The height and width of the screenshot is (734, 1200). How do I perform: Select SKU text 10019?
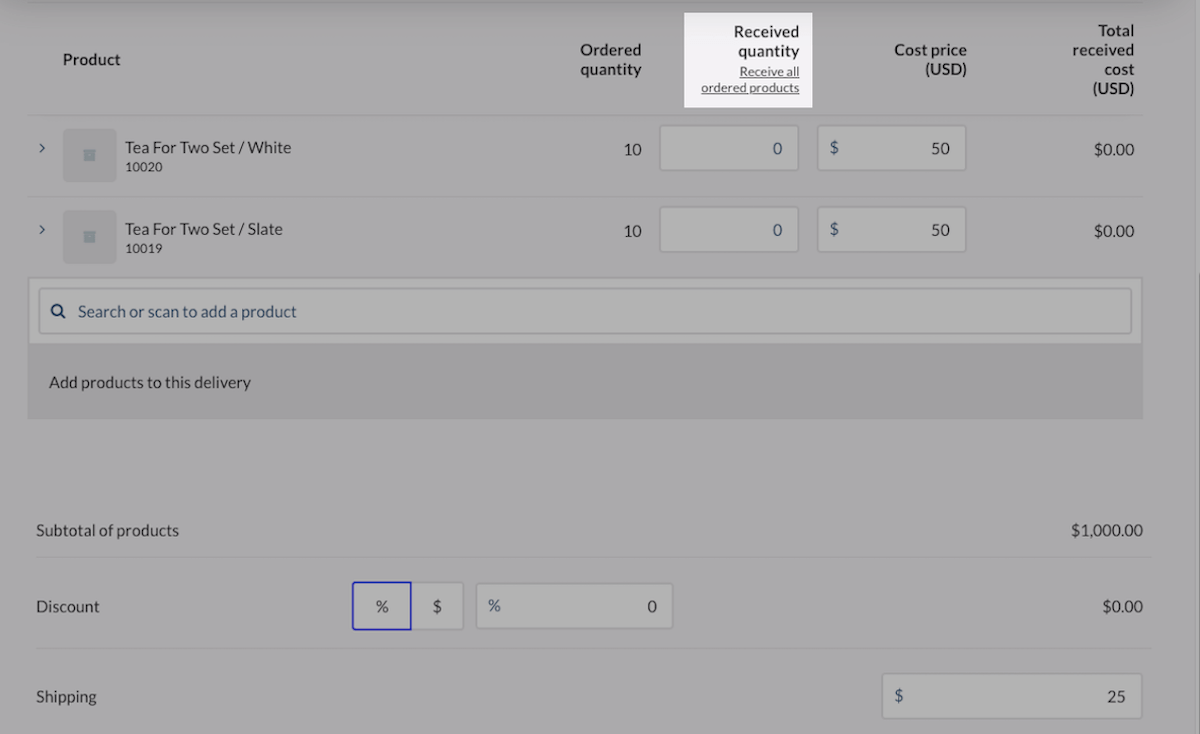point(144,248)
